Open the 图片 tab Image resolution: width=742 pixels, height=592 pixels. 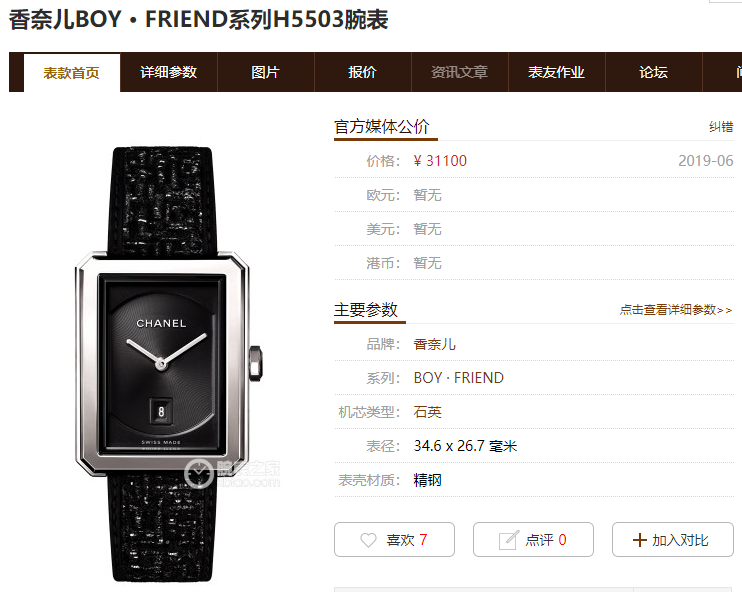(x=265, y=72)
